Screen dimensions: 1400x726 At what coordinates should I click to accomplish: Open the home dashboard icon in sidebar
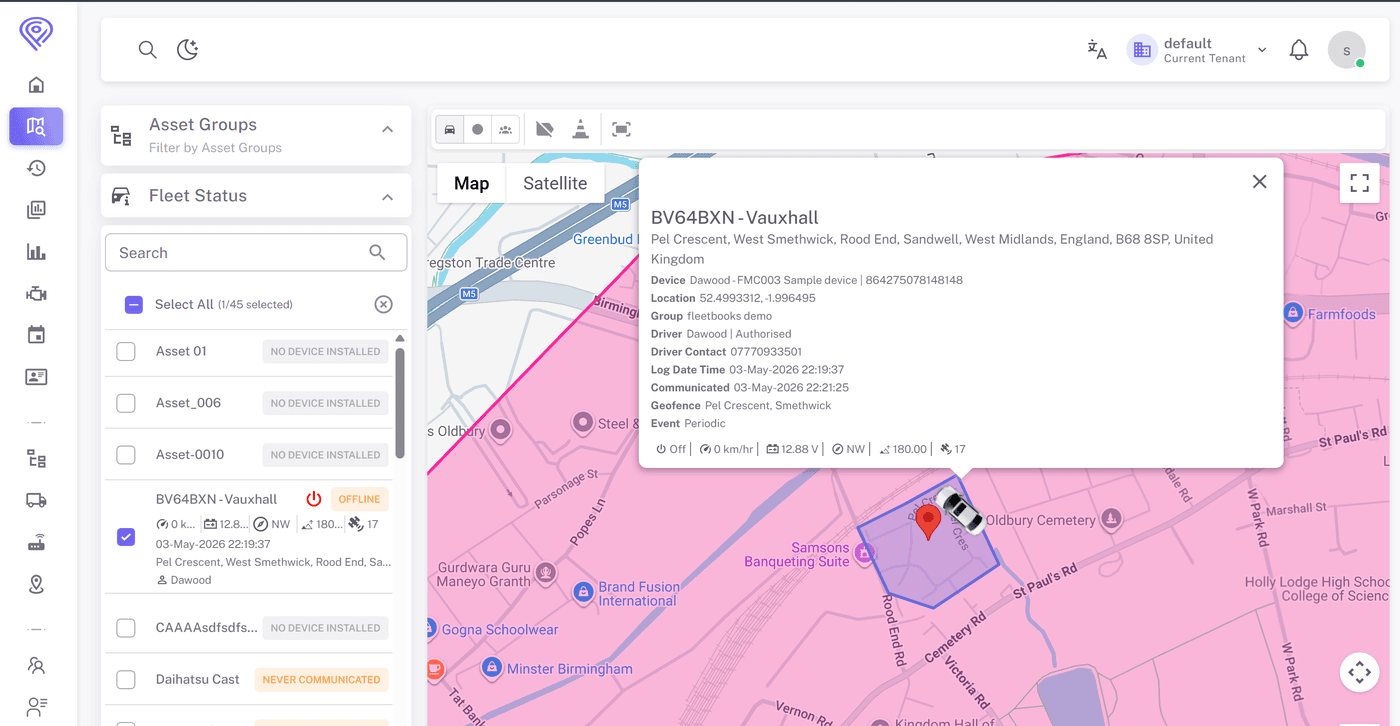[37, 85]
